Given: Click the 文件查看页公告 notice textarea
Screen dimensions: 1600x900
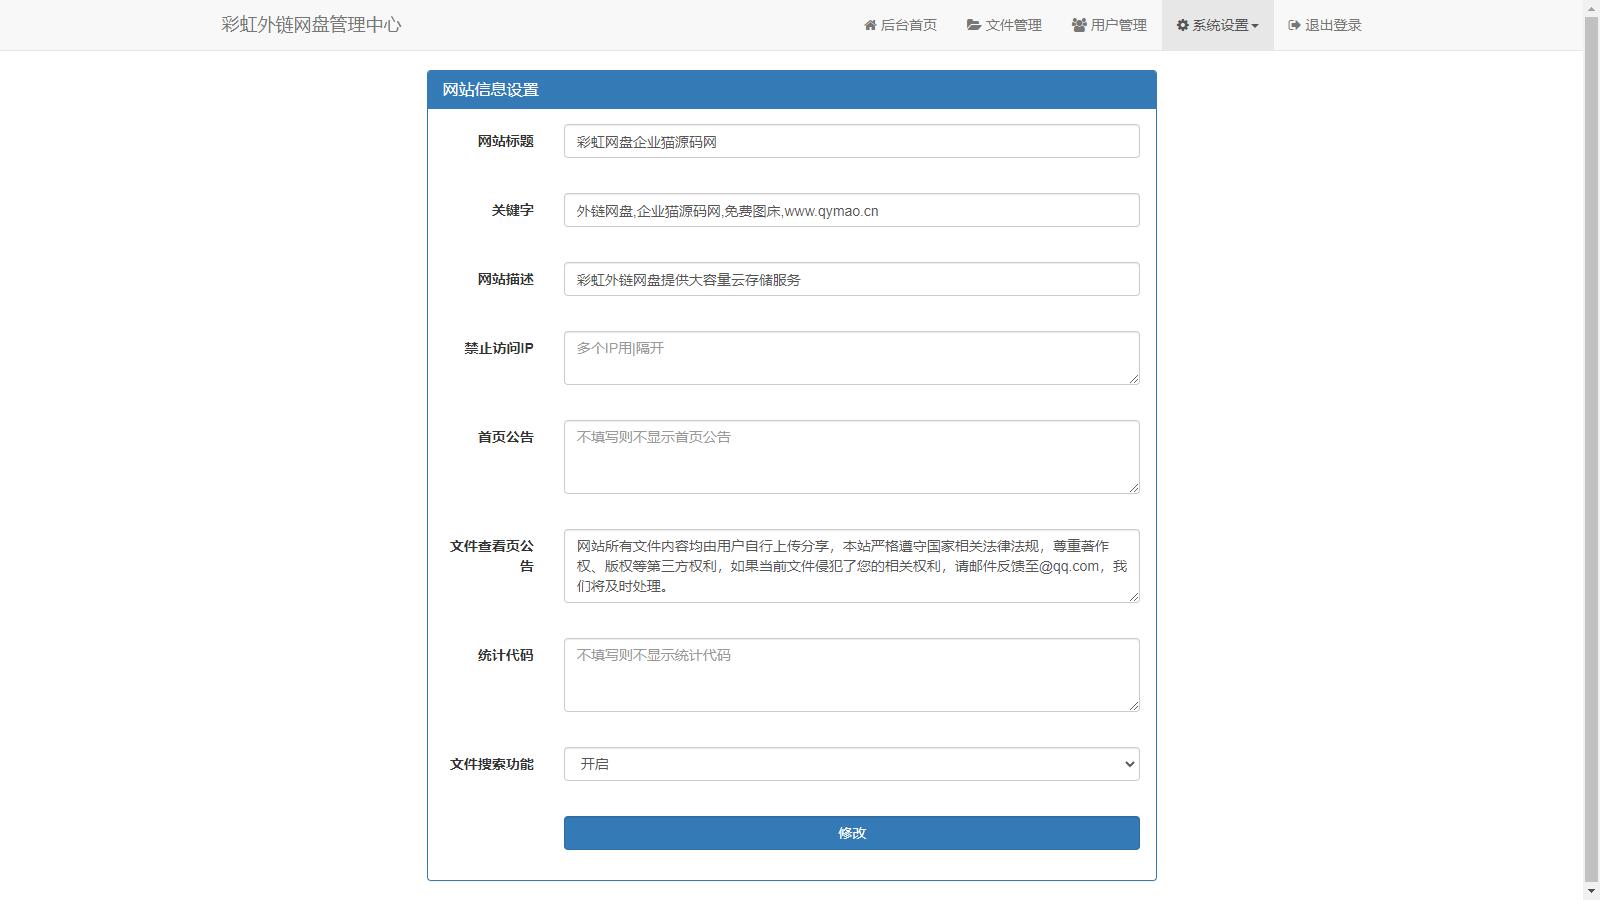Looking at the screenshot, I should [850, 566].
